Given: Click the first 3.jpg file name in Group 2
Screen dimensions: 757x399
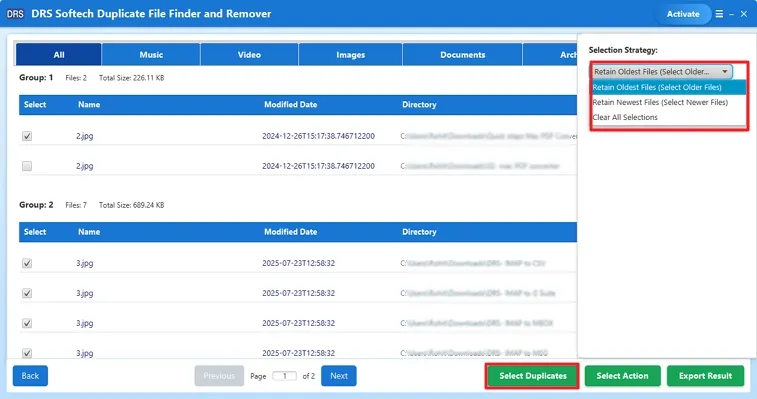Looking at the screenshot, I should (x=84, y=263).
